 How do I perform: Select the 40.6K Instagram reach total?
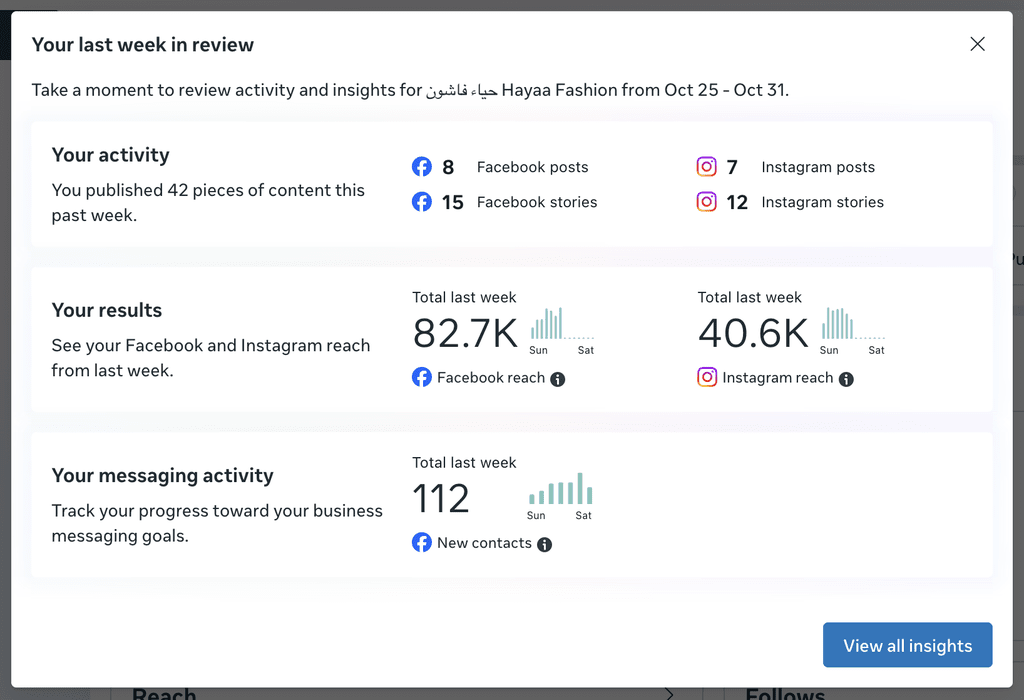click(752, 334)
